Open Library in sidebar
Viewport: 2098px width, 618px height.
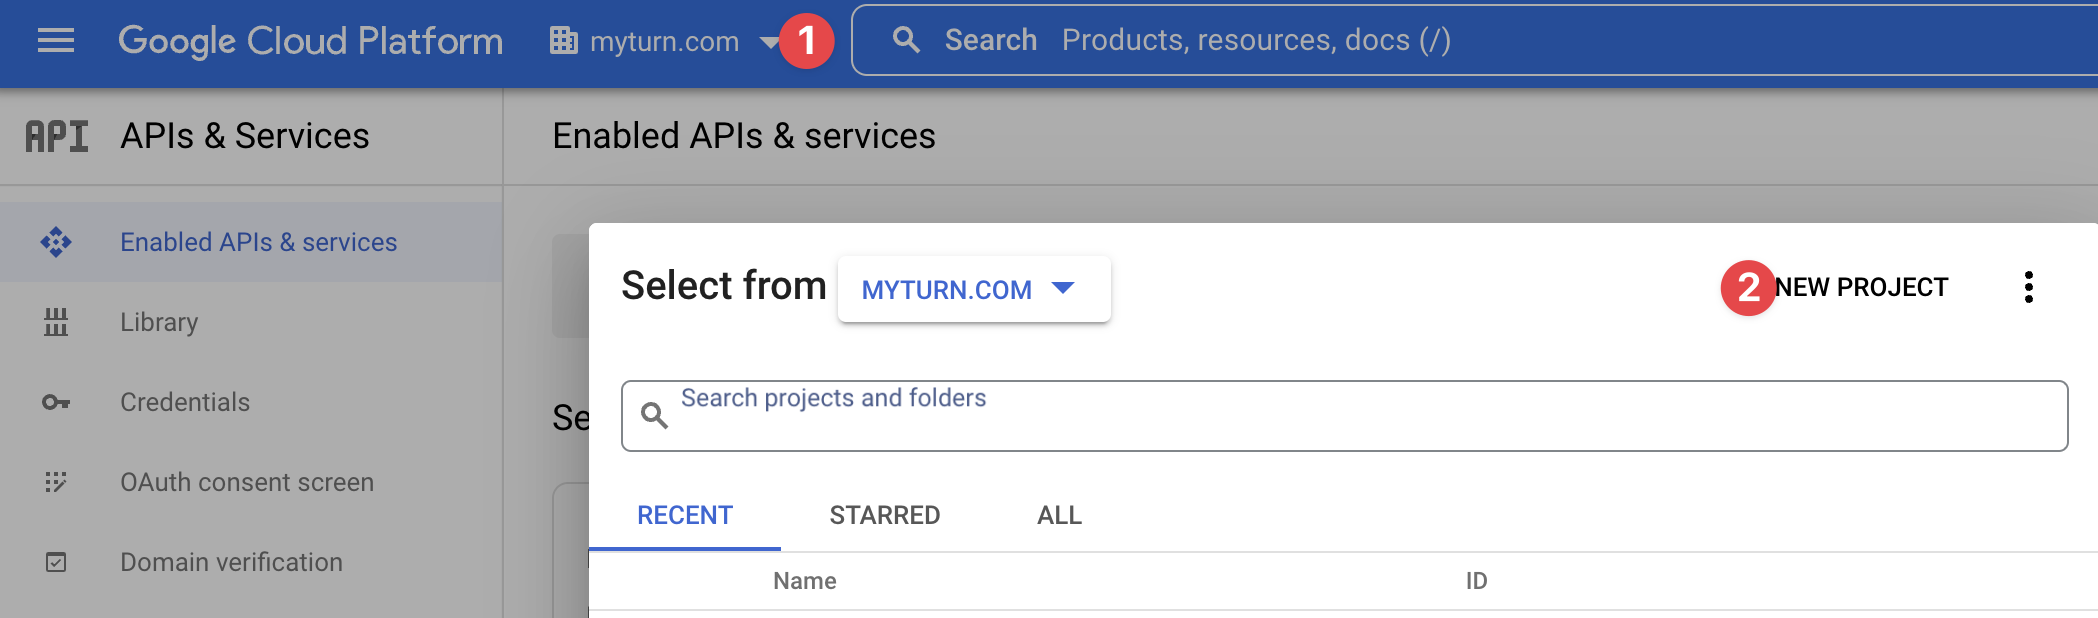click(x=251, y=322)
